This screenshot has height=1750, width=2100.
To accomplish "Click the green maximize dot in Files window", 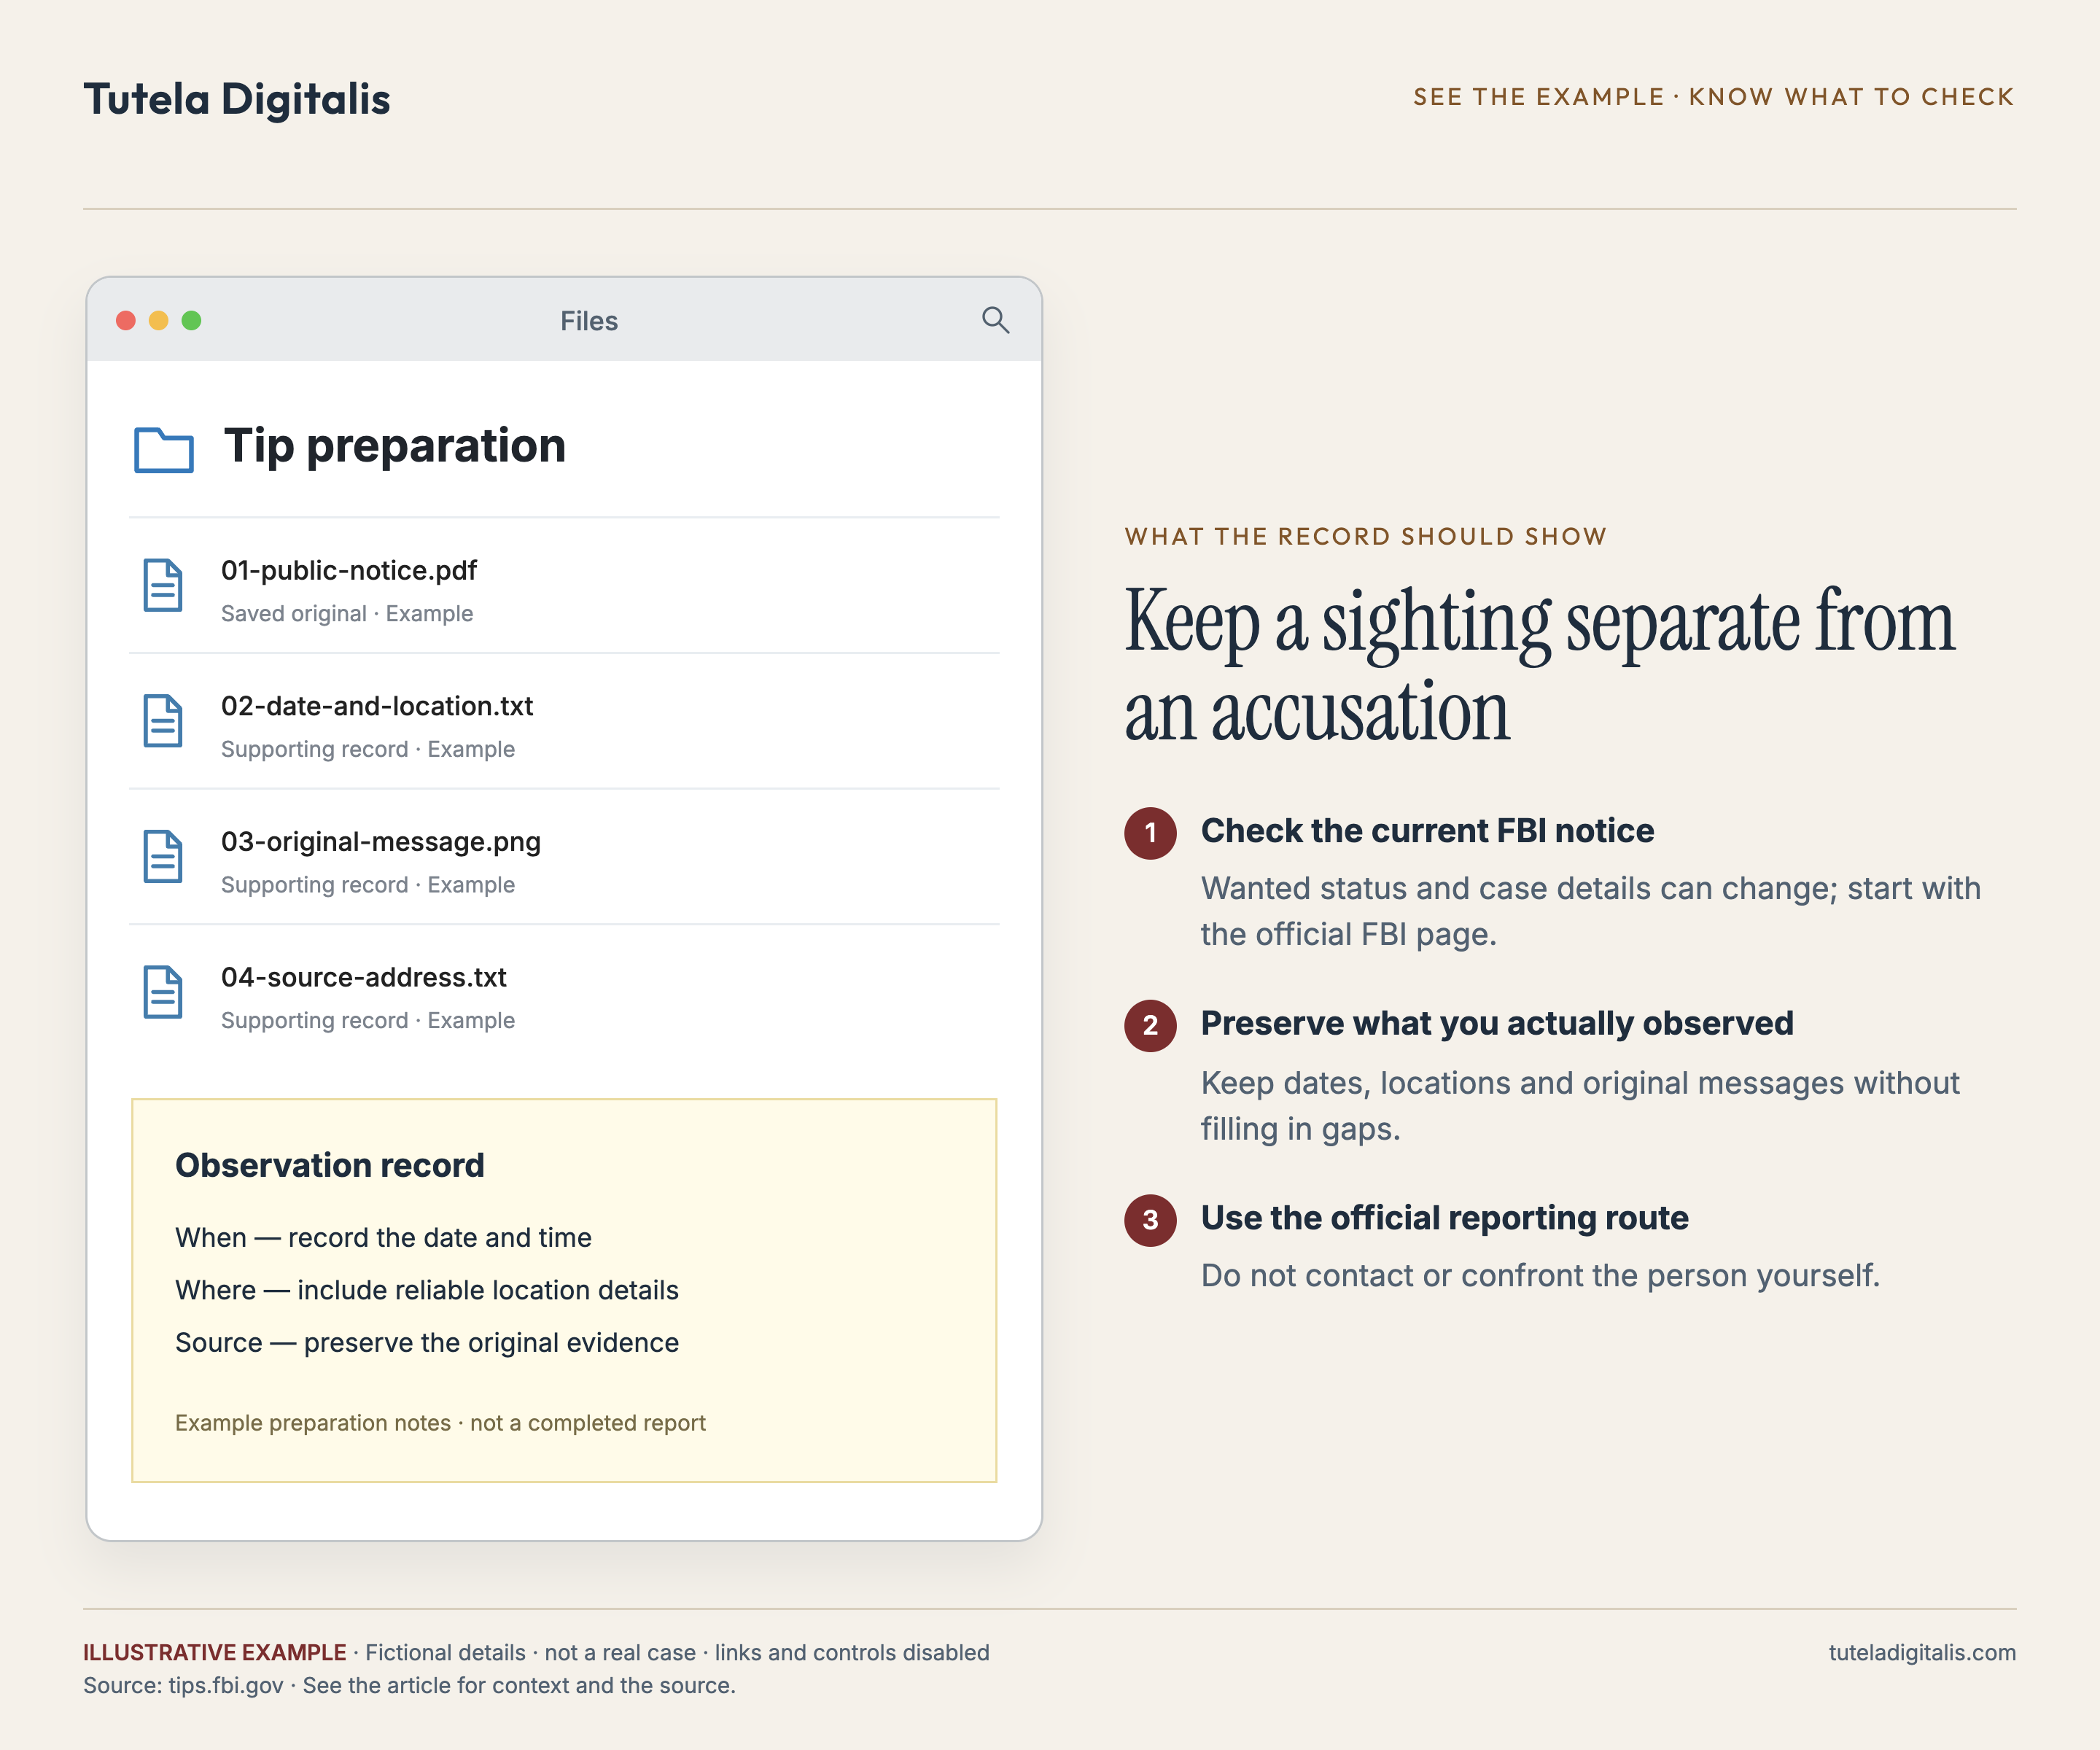I will (x=192, y=320).
